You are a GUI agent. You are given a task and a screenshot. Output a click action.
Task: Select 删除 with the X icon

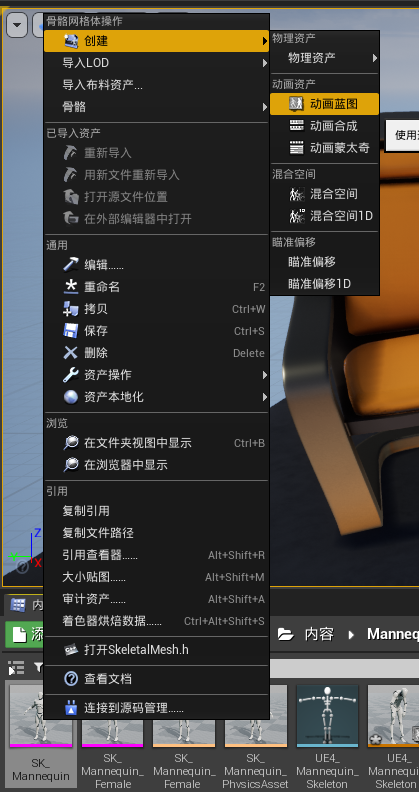(x=156, y=353)
